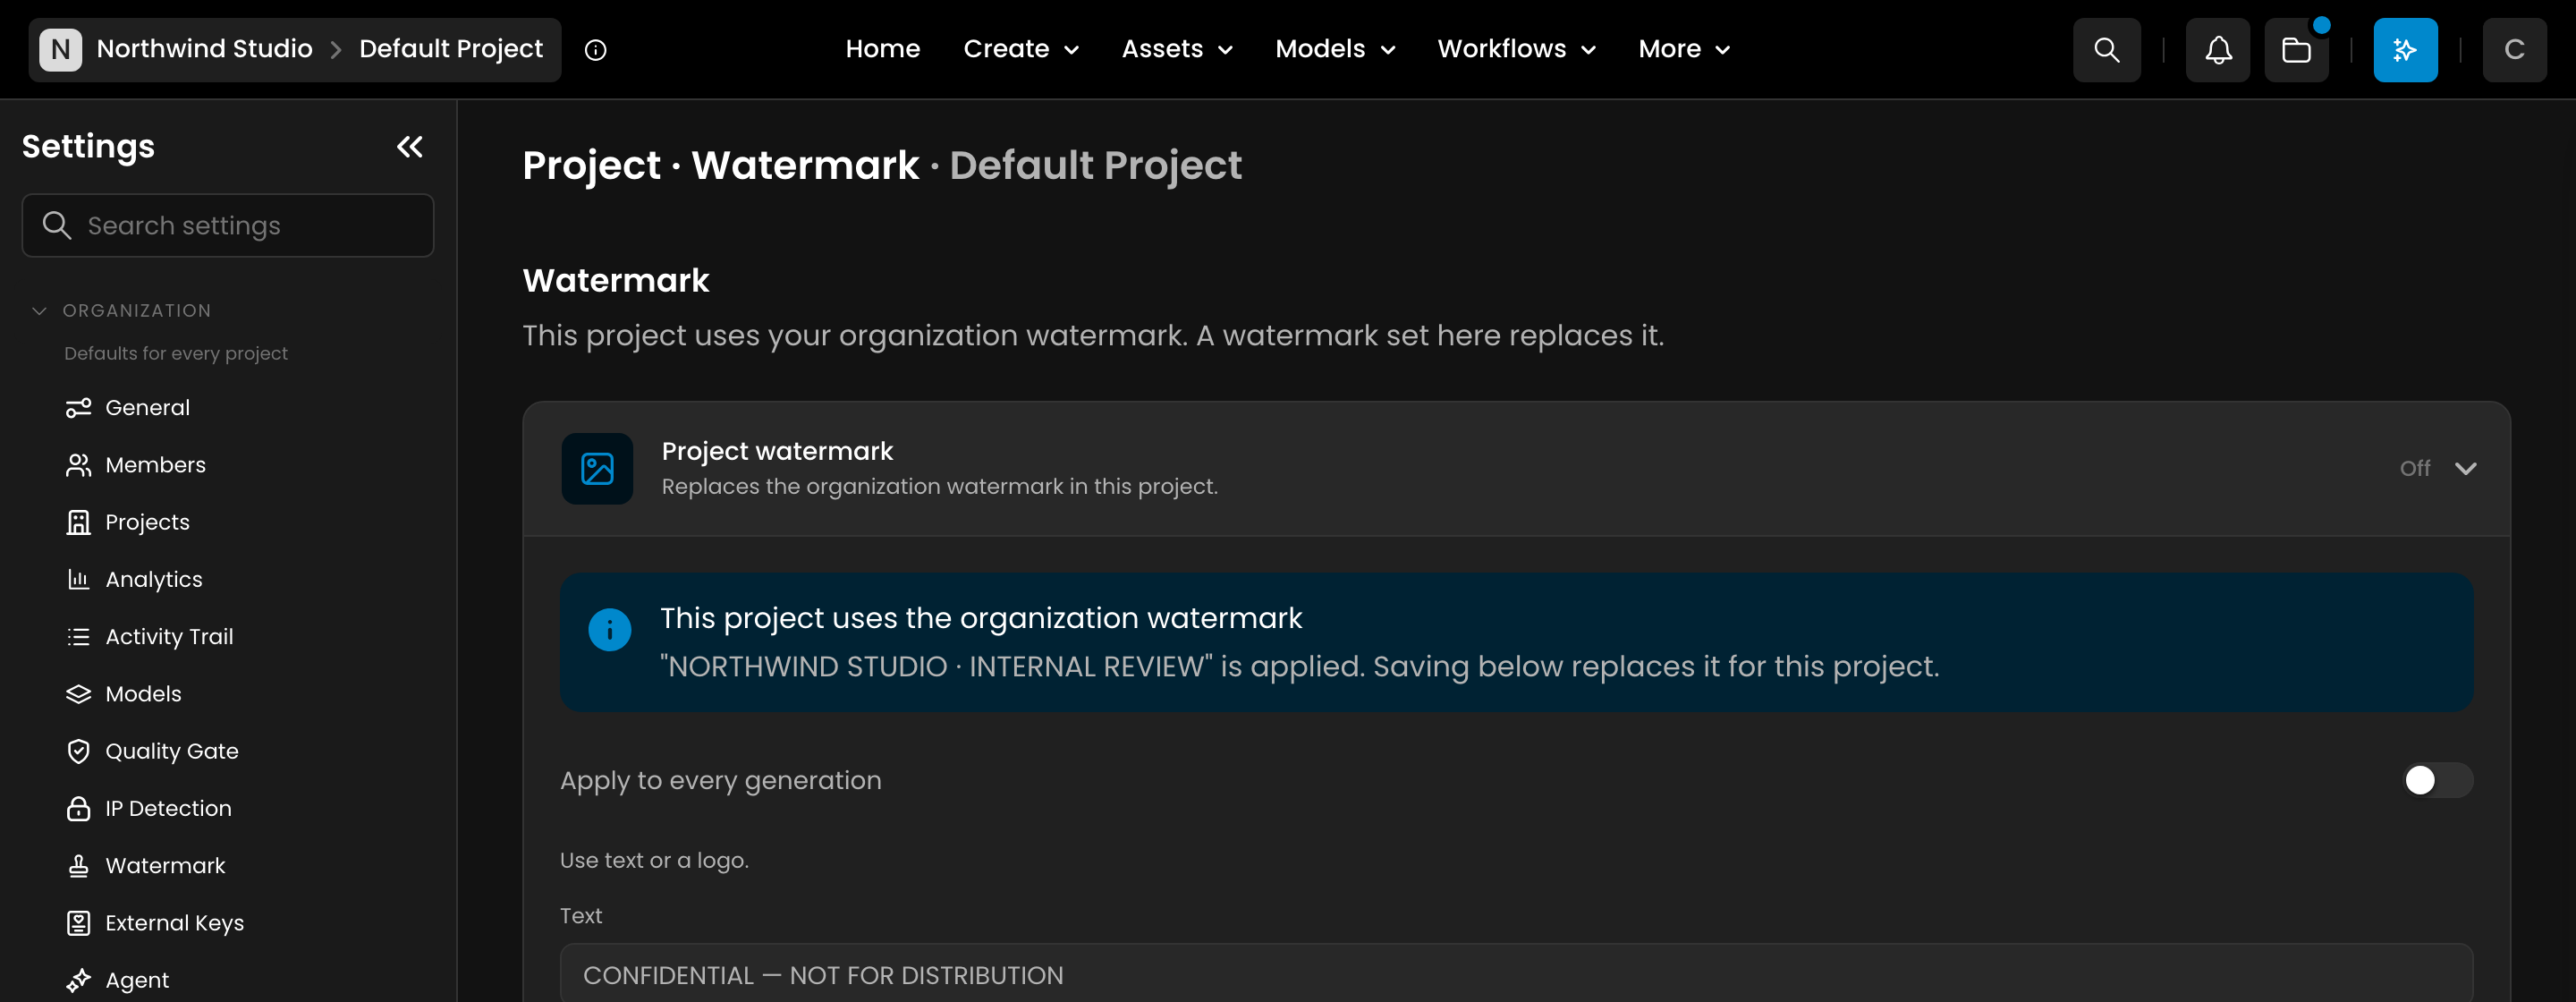The height and width of the screenshot is (1002, 2576).
Task: Toggle Apply to every generation
Action: pyautogui.click(x=2437, y=780)
